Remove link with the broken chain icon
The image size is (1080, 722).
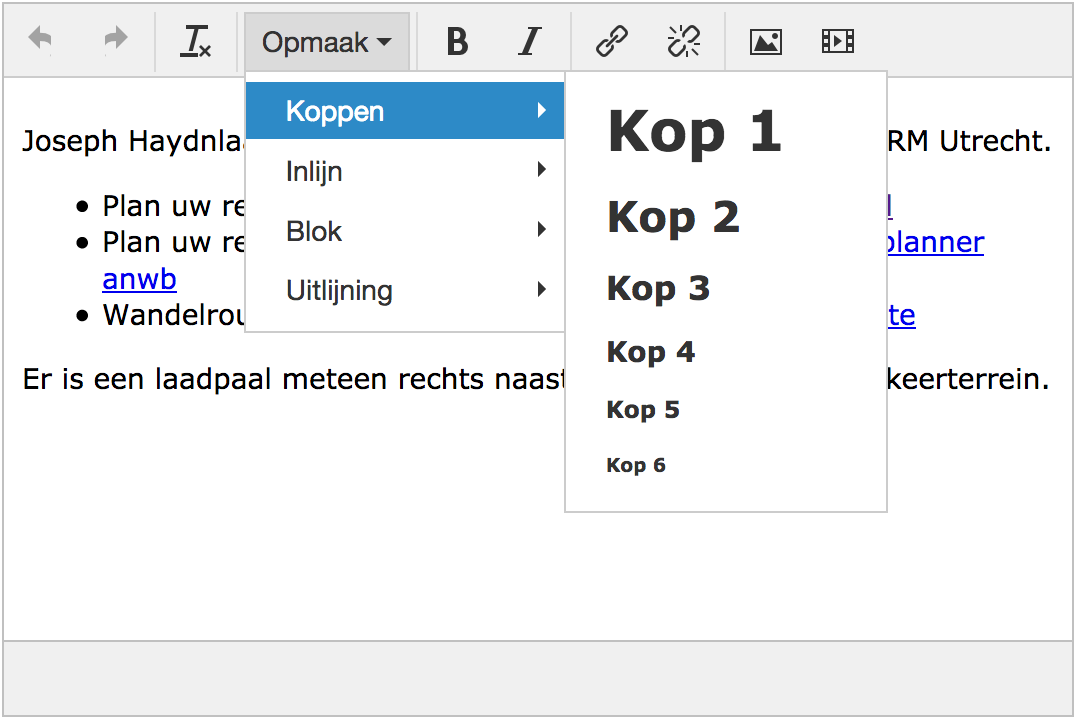pos(684,41)
